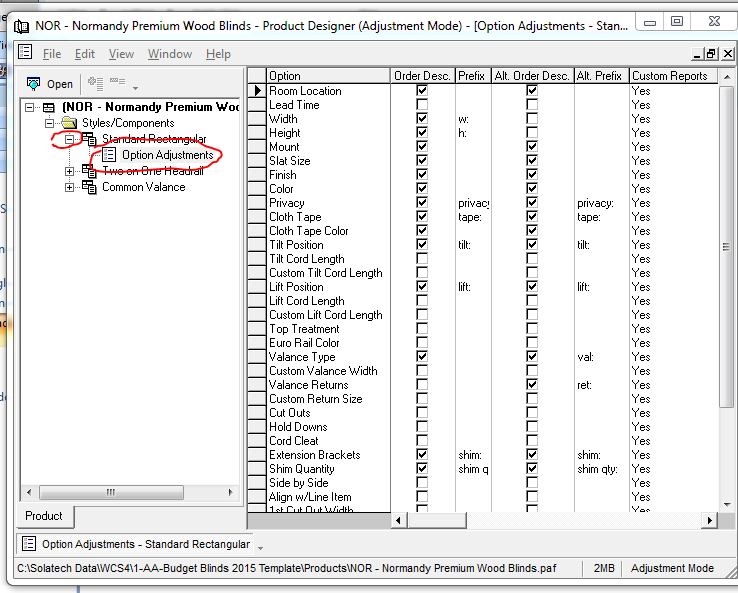The width and height of the screenshot is (738, 593).
Task: Restore the inner MDI child window
Action: 710,54
